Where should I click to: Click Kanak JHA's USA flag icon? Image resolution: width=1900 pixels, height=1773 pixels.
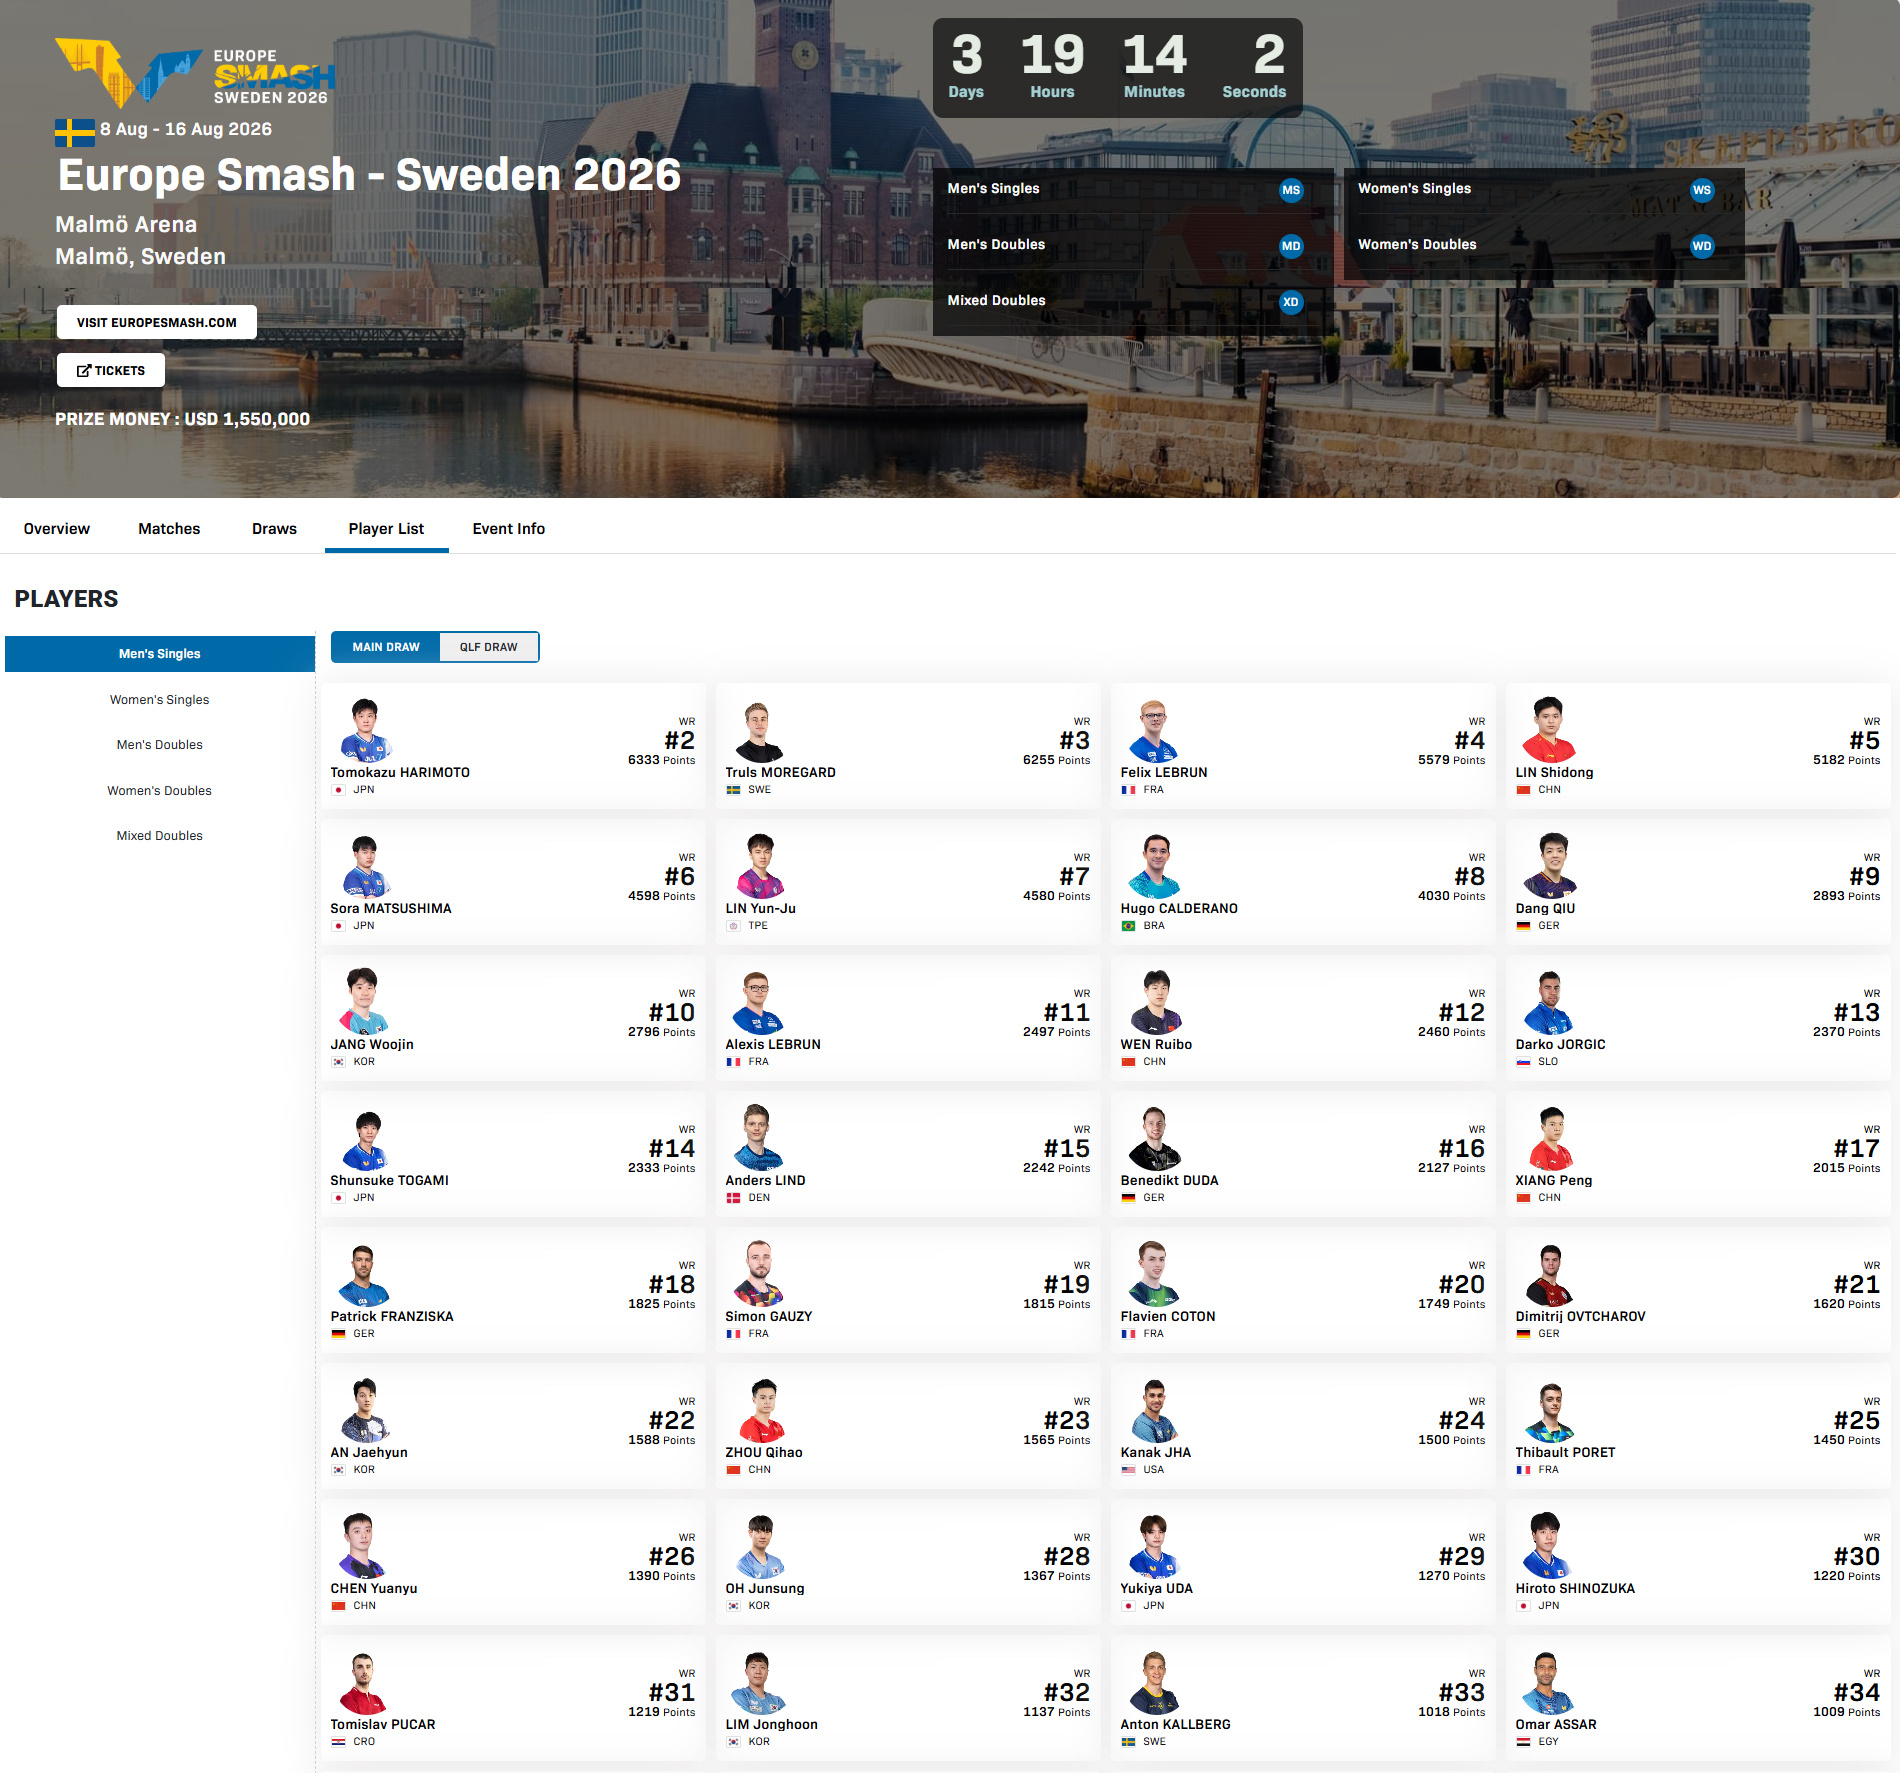coord(1129,1470)
